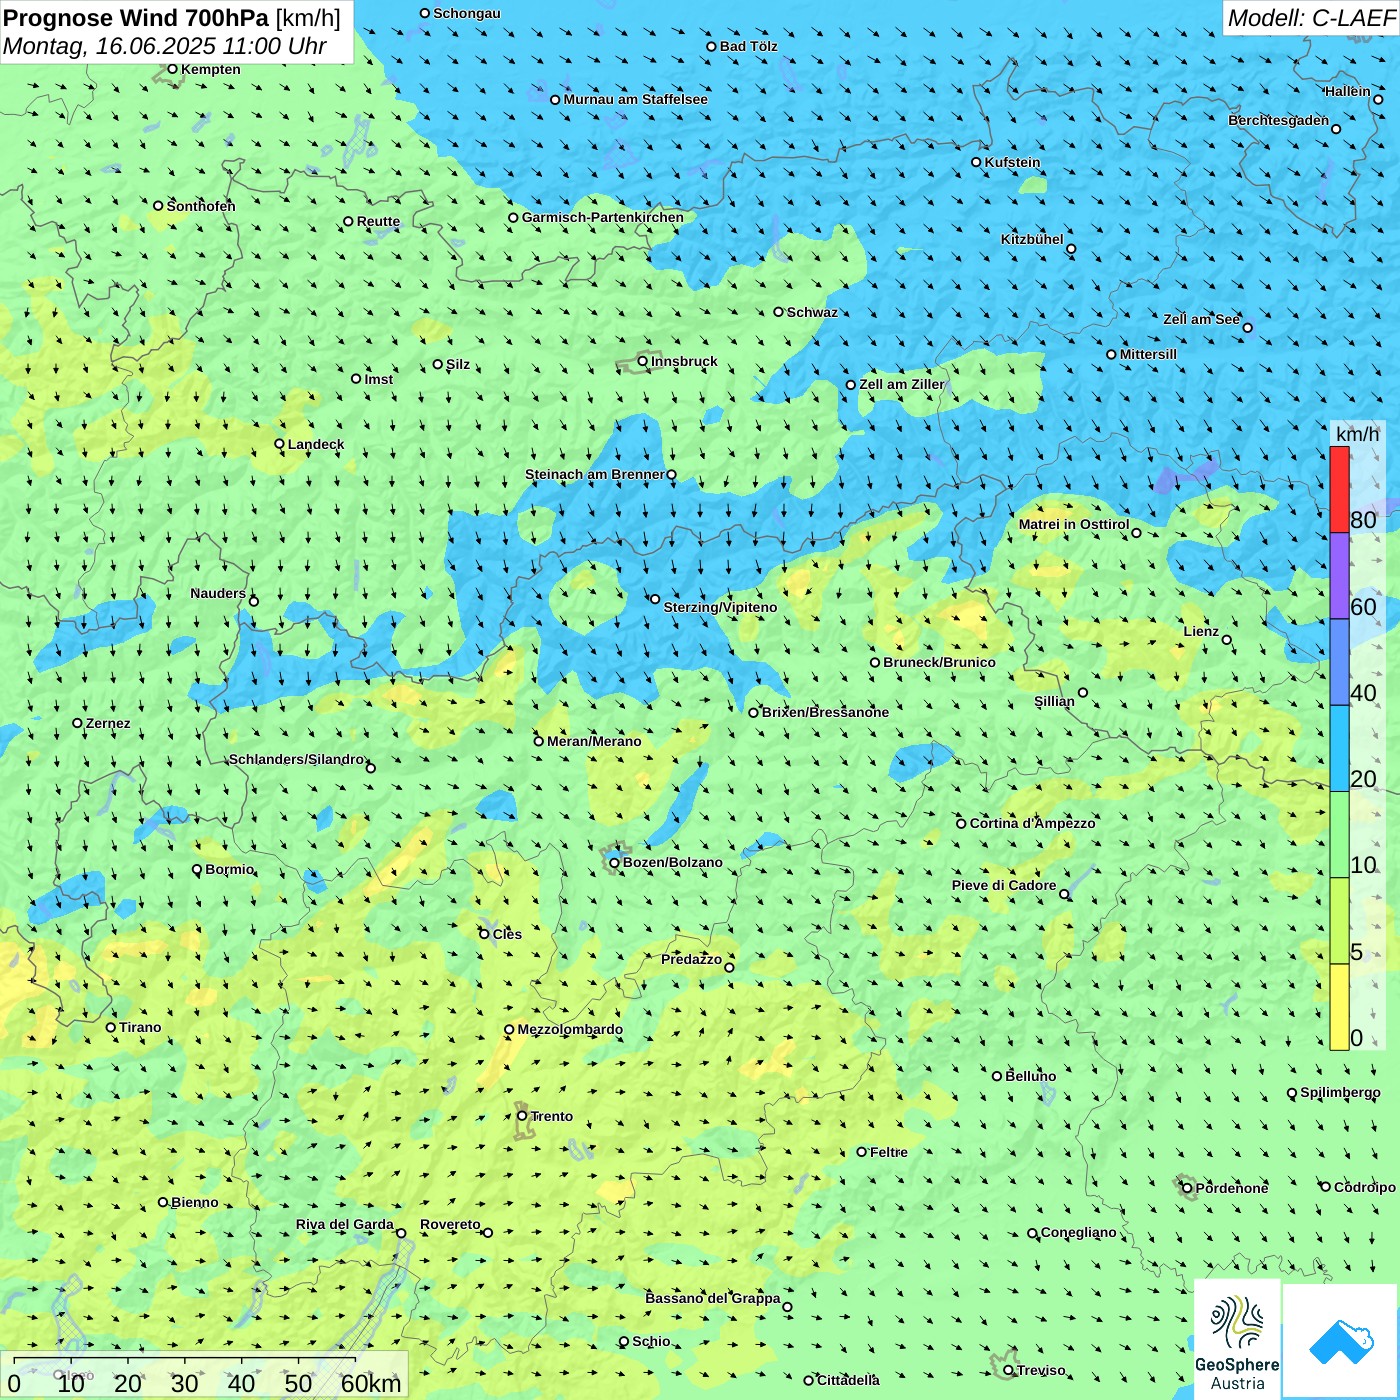Click the red 80 km/h legend color
This screenshot has height=1400, width=1400.
click(1339, 489)
